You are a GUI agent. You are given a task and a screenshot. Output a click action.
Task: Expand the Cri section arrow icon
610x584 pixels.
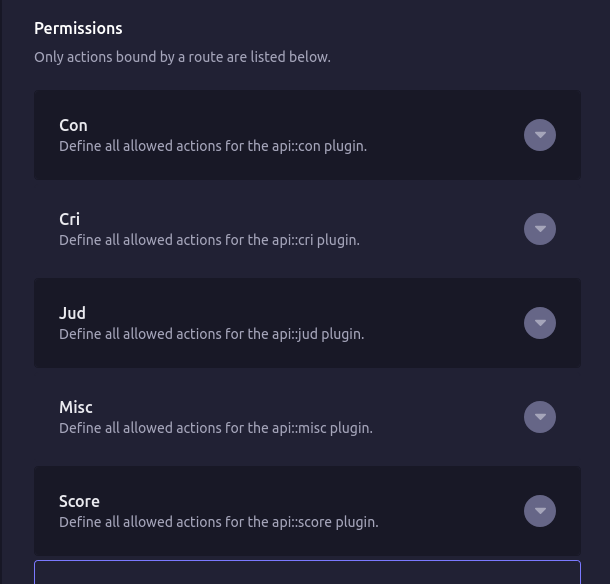point(540,229)
